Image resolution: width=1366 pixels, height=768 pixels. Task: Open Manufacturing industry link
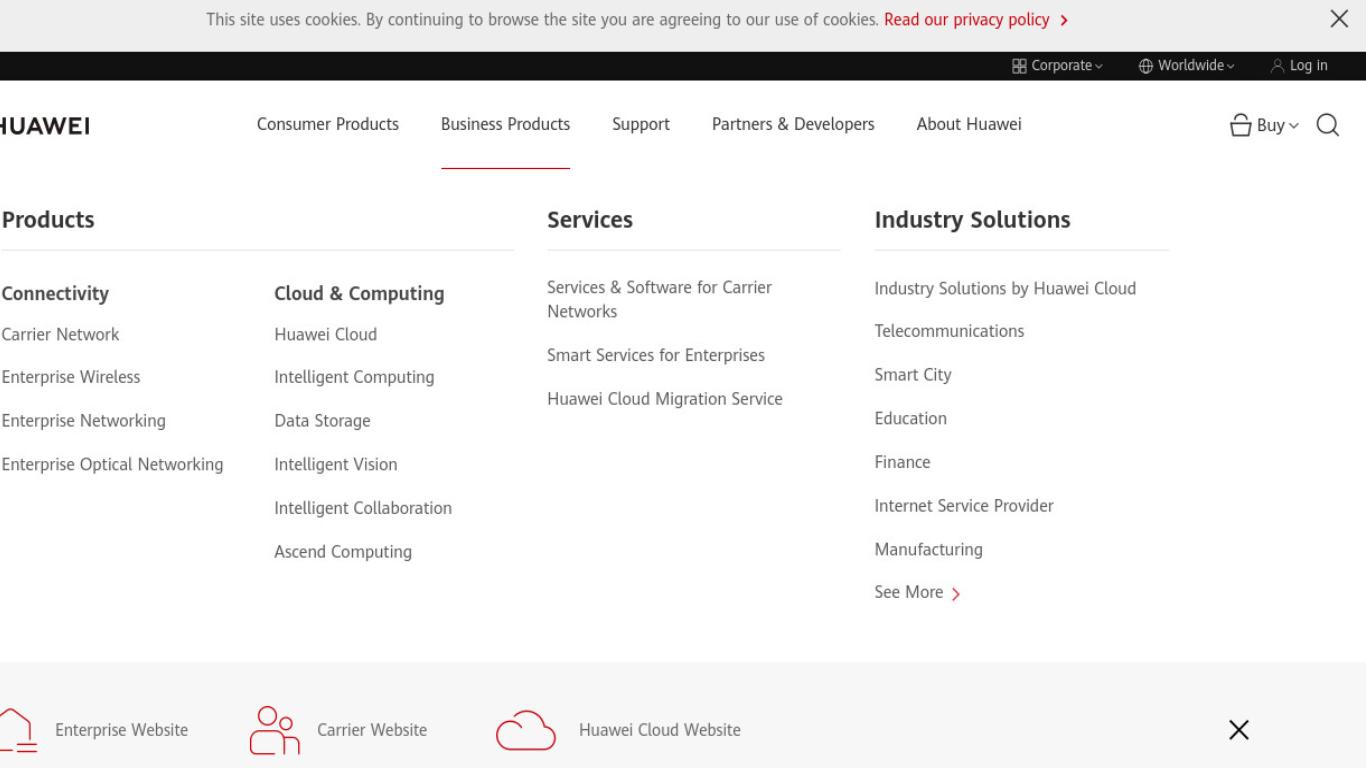coord(929,550)
